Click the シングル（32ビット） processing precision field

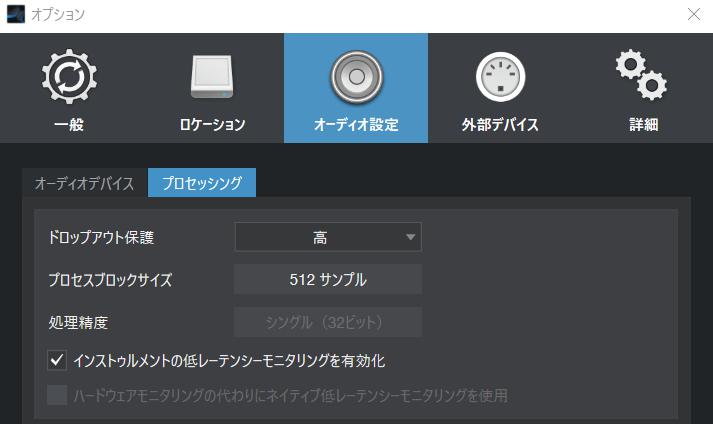(x=328, y=322)
